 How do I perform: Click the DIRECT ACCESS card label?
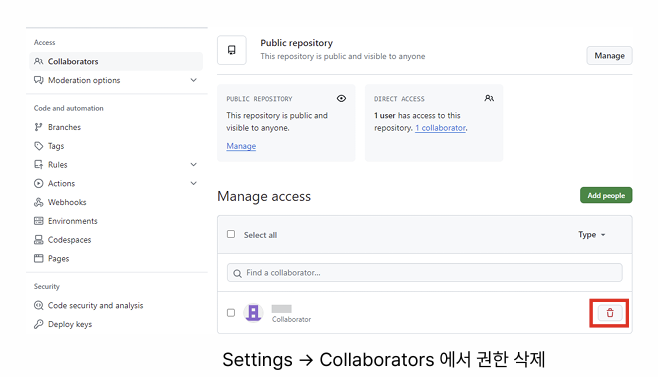(399, 99)
